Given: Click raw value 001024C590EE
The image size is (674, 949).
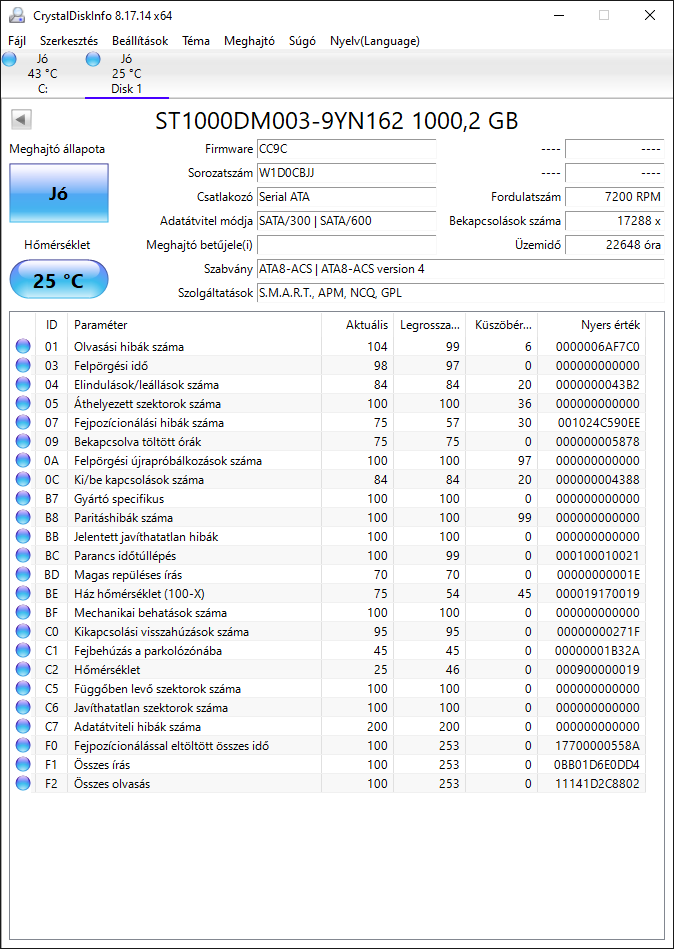Looking at the screenshot, I should point(598,422).
